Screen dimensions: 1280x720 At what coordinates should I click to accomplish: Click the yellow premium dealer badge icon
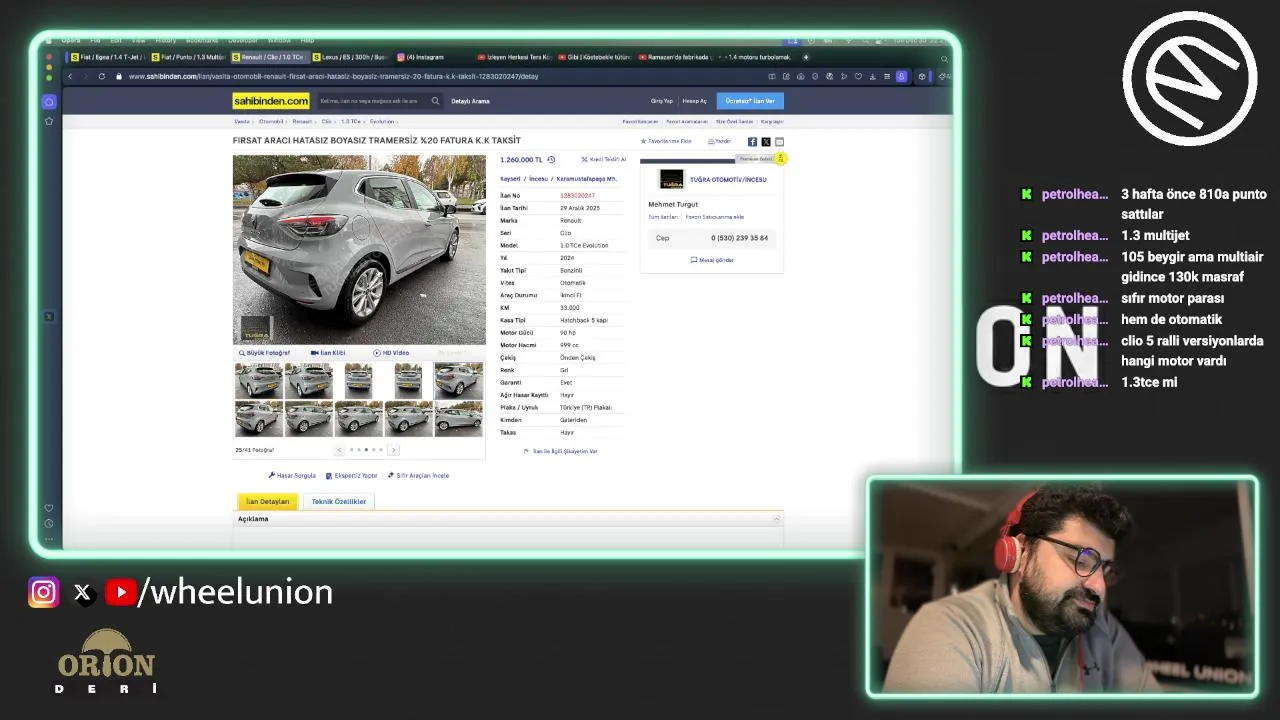[x=780, y=158]
